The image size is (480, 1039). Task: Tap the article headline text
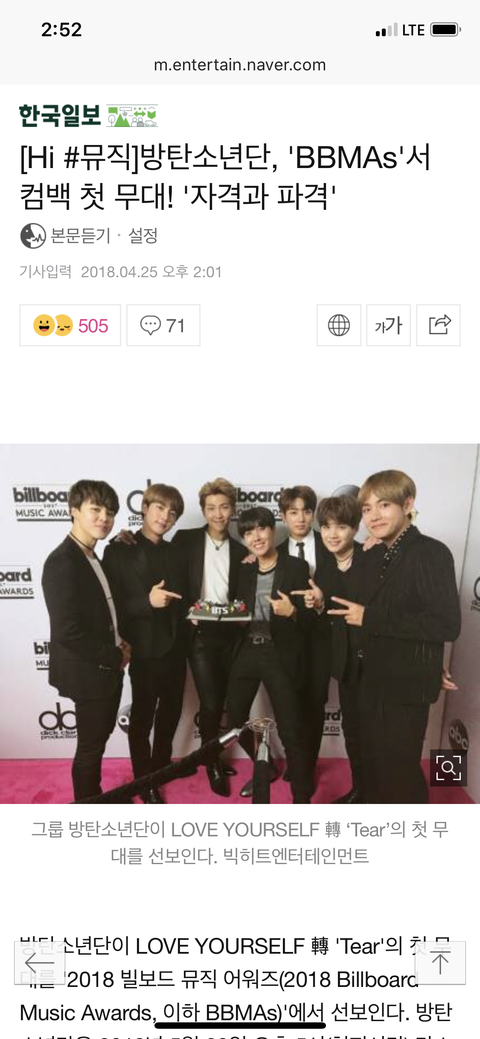225,178
